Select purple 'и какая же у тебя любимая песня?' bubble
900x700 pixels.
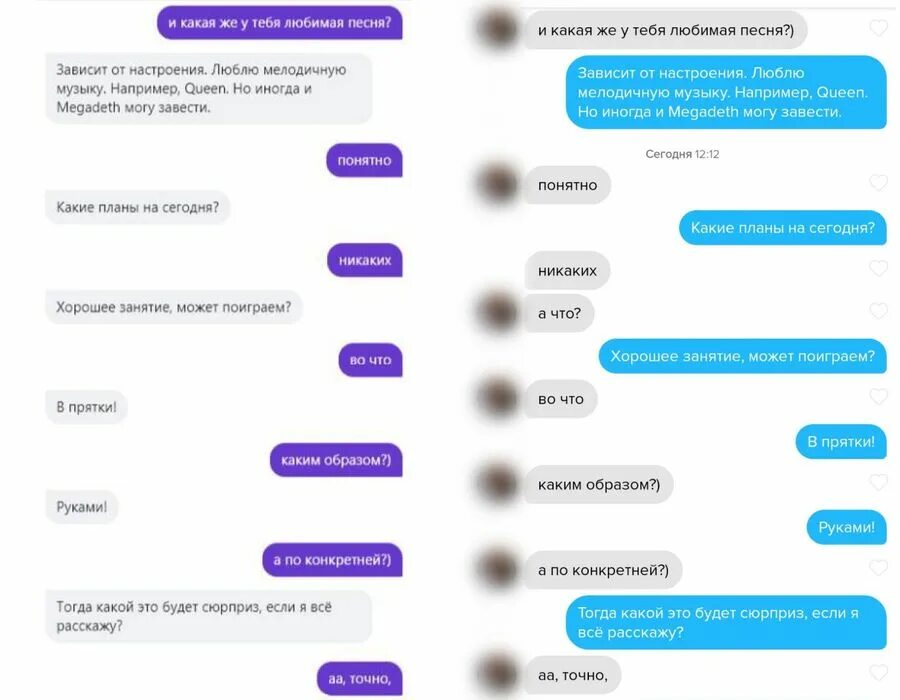(280, 23)
